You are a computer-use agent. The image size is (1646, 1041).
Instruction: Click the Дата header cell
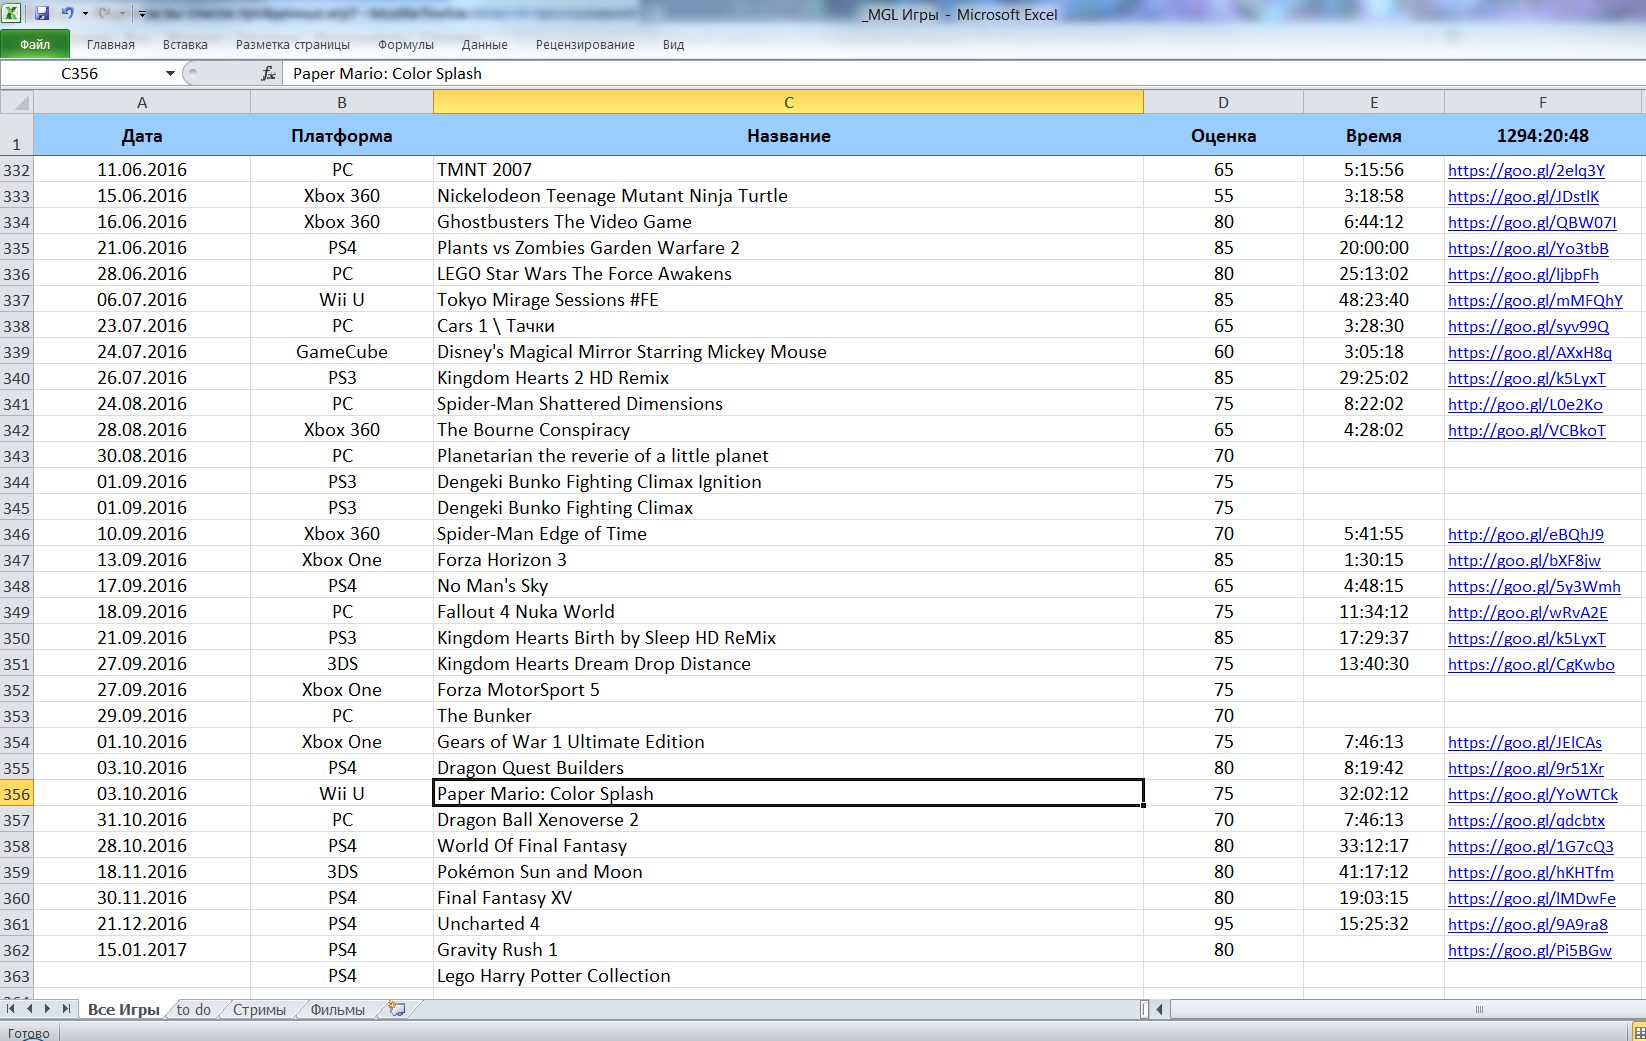point(142,135)
